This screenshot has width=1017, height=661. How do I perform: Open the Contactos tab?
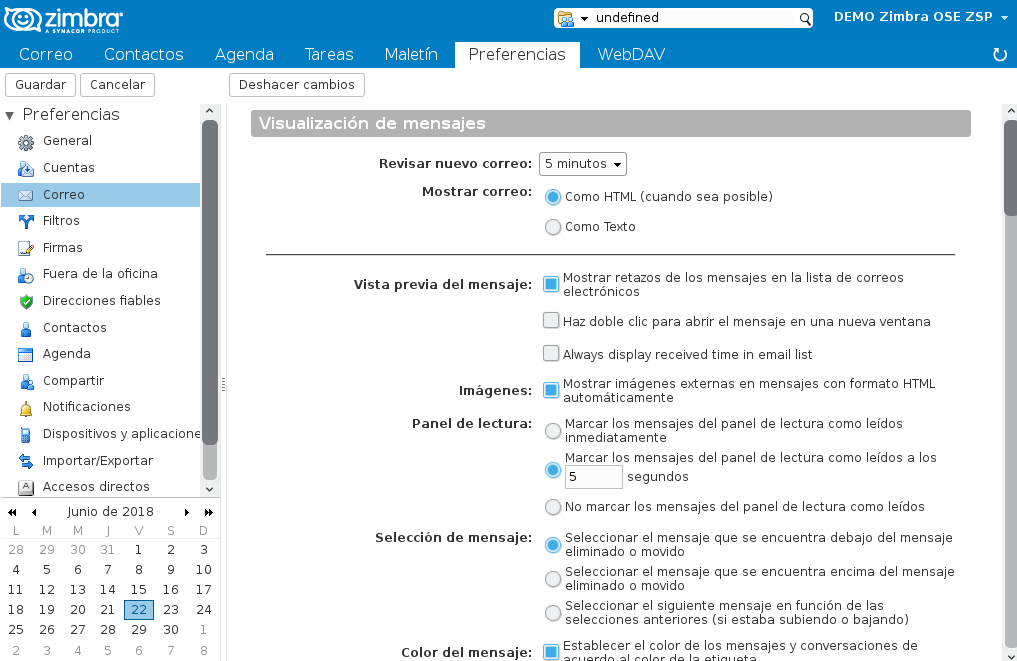click(144, 54)
